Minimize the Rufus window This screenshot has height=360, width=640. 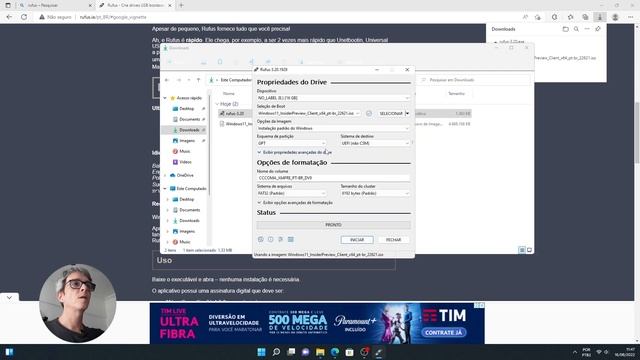click(x=377, y=70)
